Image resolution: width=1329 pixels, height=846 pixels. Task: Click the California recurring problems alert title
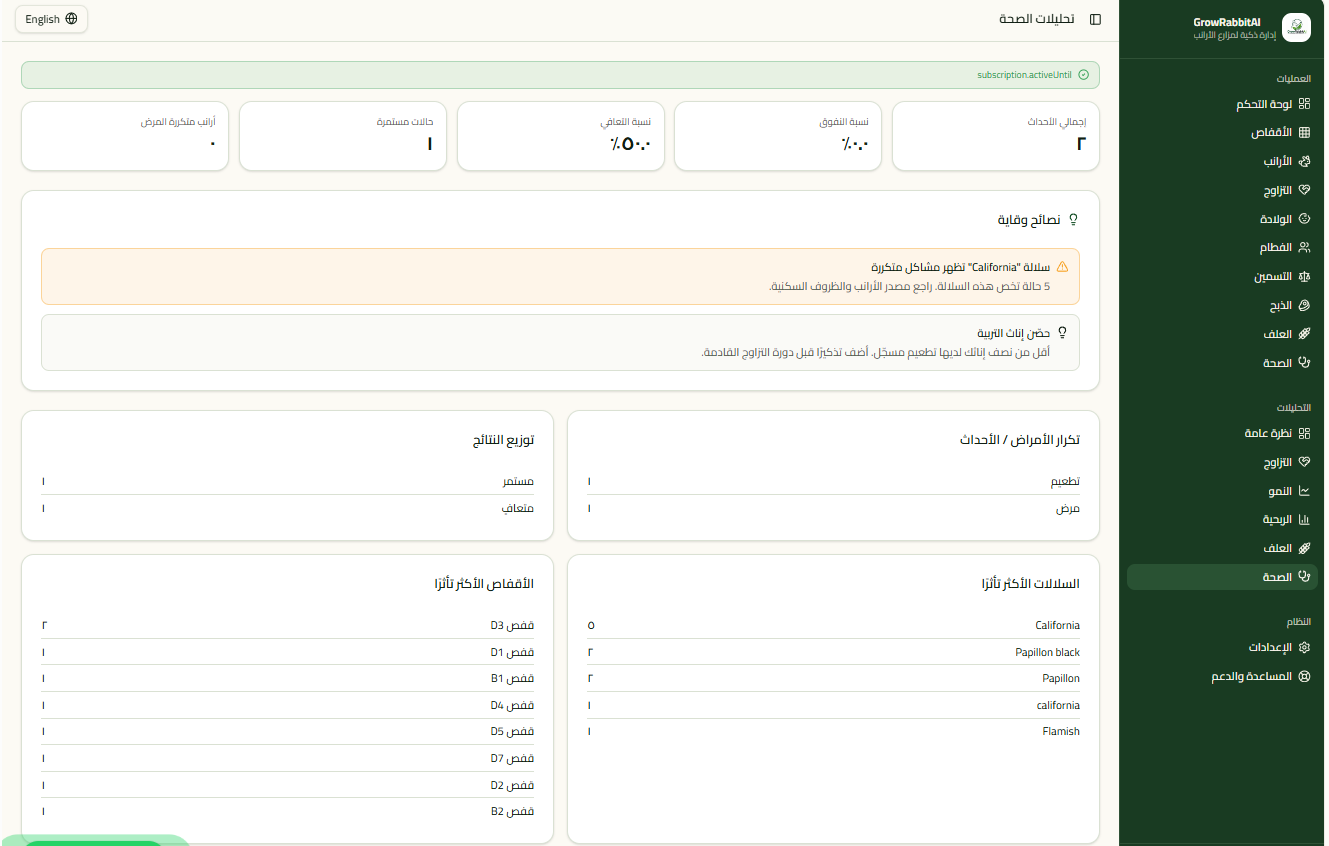960,267
